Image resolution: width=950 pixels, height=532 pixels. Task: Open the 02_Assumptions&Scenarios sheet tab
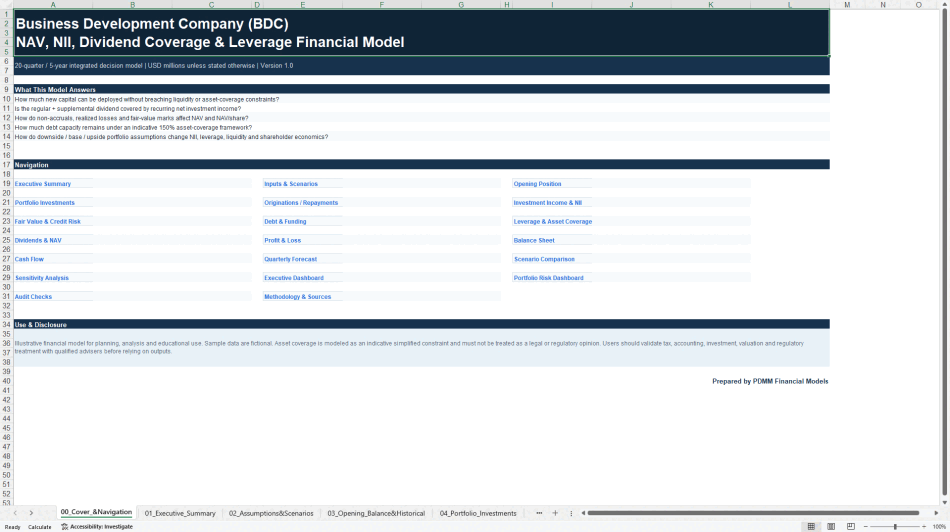coord(271,513)
